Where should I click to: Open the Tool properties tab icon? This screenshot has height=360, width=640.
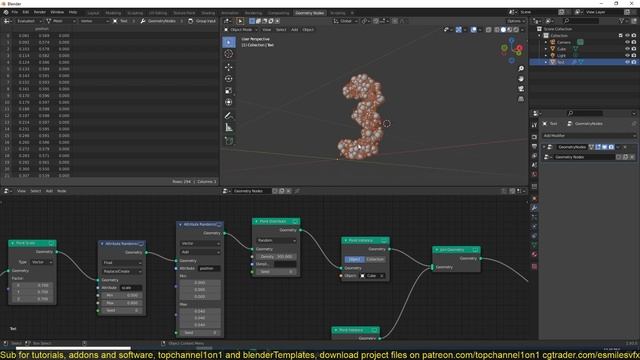pos(534,125)
